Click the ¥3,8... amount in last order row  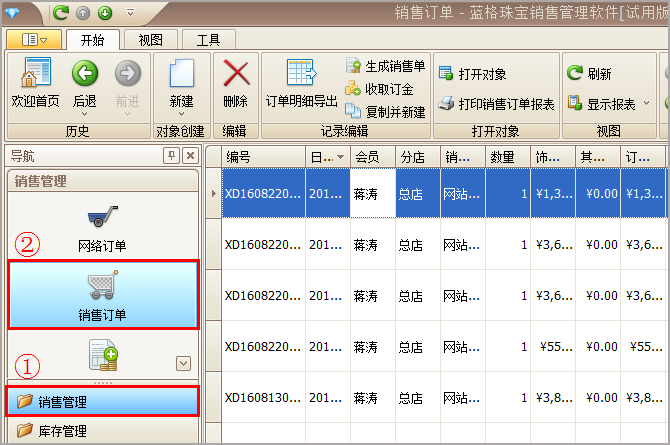click(x=554, y=398)
